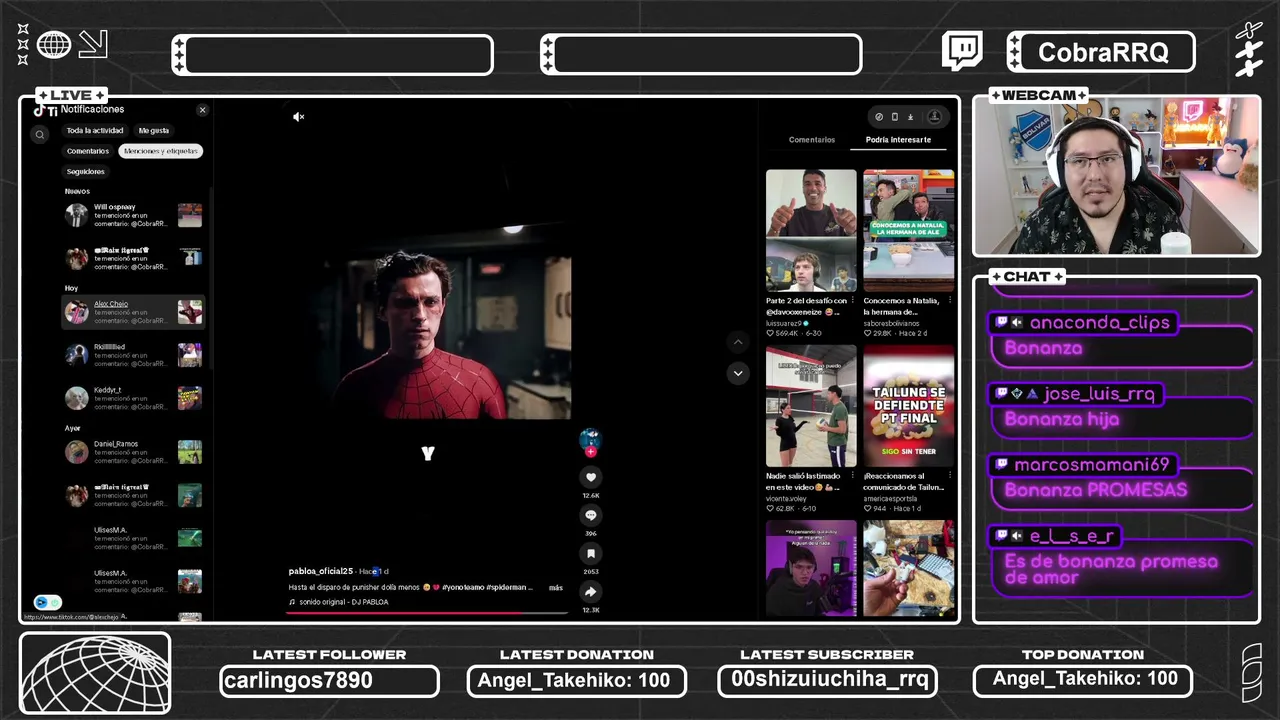Open Will ospreay mention video thumbnail
This screenshot has height=720, width=1280.
coord(190,215)
